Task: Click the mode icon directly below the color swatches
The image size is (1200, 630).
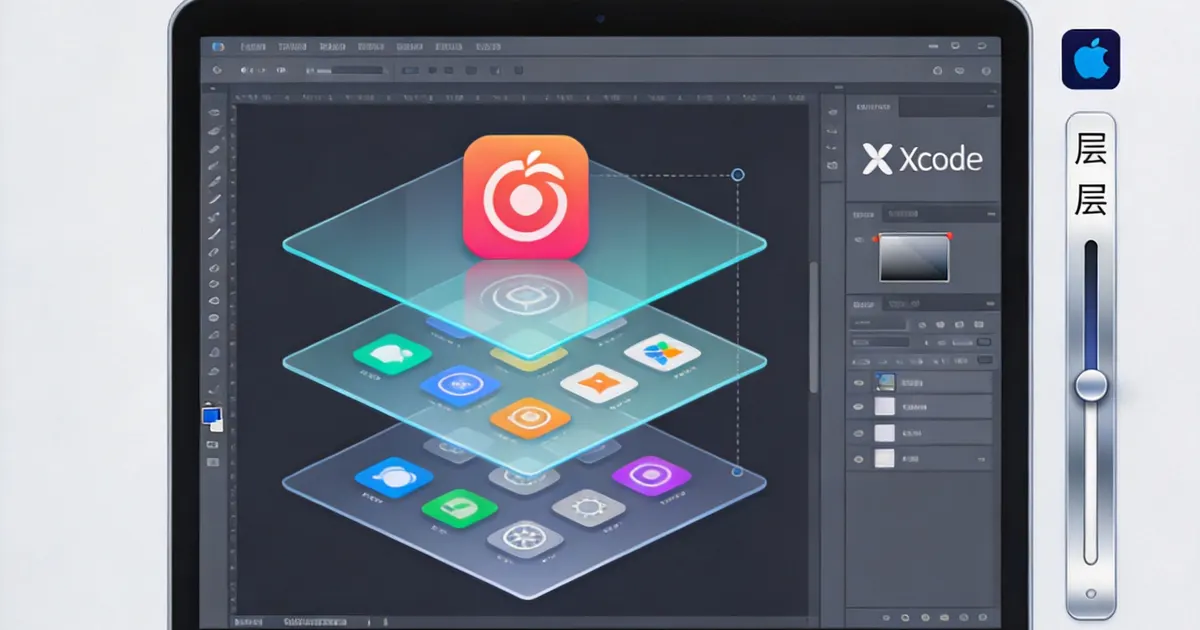Action: point(212,443)
